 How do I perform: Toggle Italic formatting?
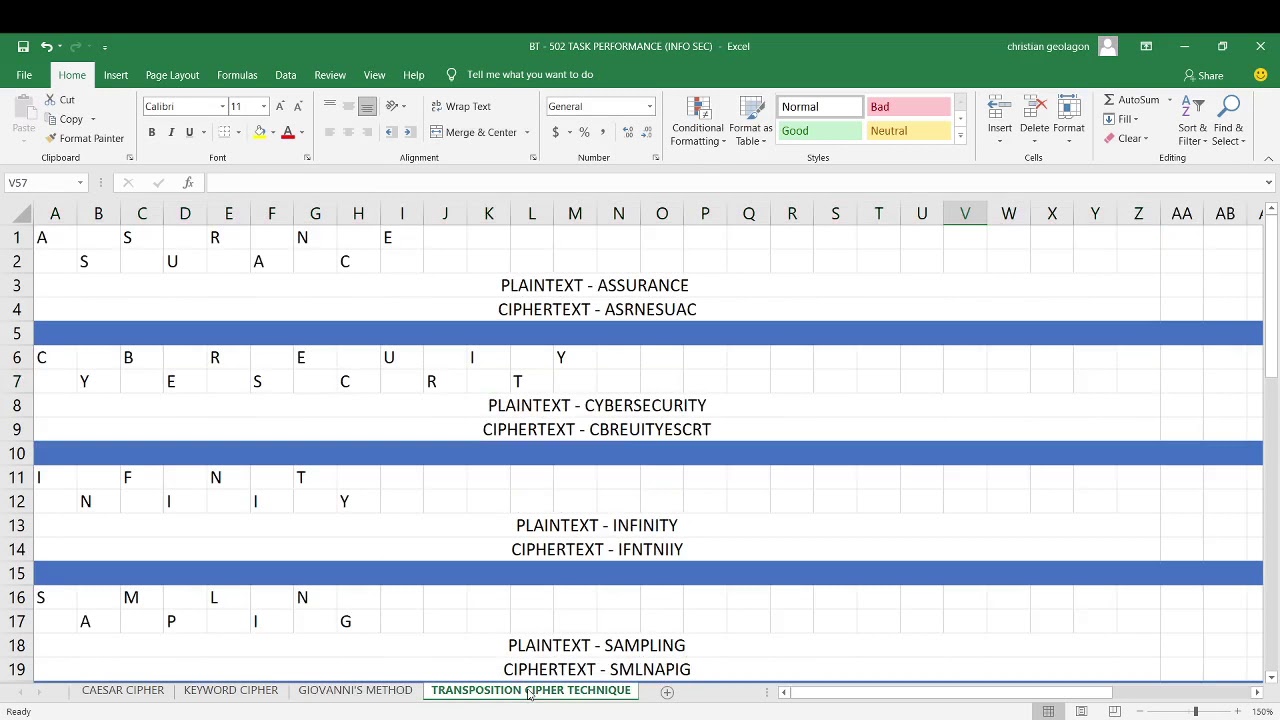pos(171,132)
